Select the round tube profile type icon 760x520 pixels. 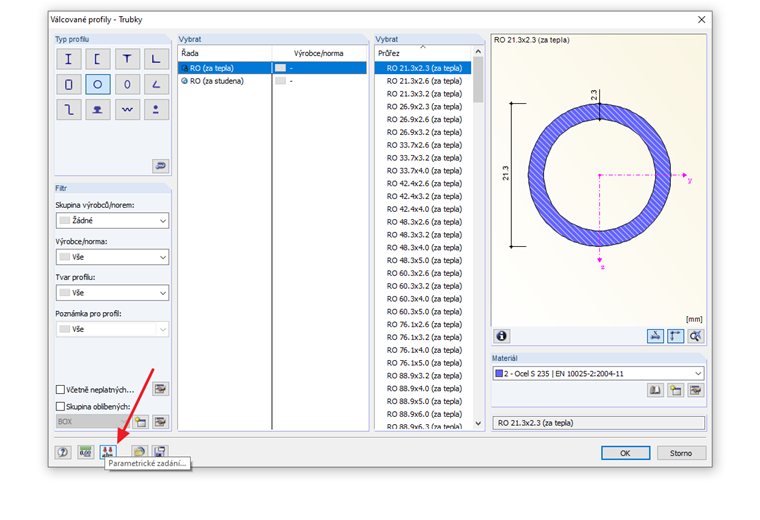point(98,84)
